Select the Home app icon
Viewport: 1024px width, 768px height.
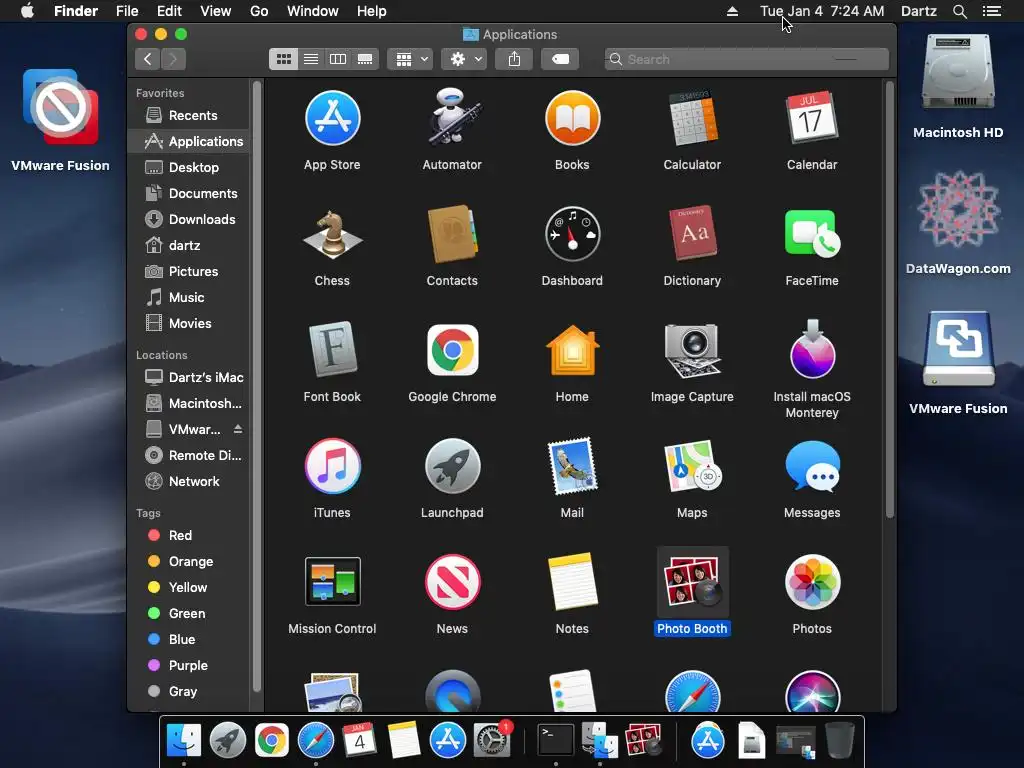pos(572,350)
